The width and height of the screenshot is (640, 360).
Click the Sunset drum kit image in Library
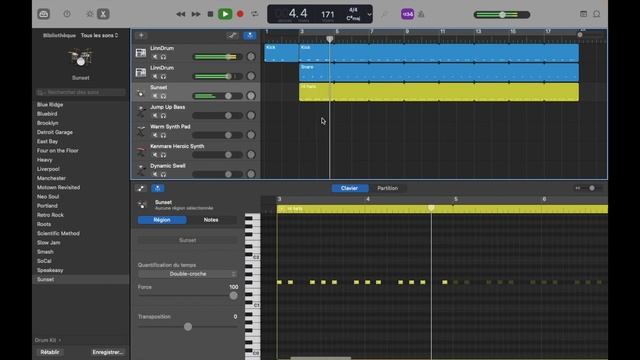[80, 58]
